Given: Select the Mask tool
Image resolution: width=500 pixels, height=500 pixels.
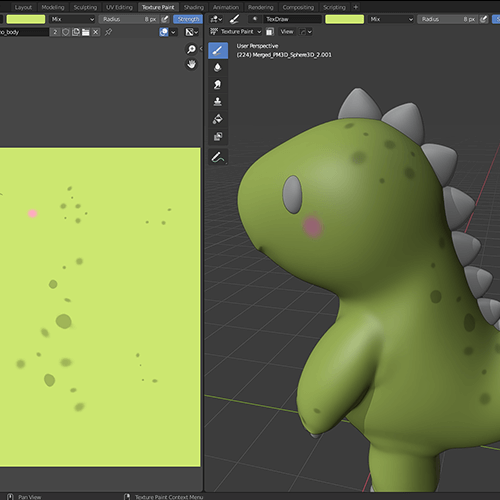Looking at the screenshot, I should pyautogui.click(x=218, y=136).
